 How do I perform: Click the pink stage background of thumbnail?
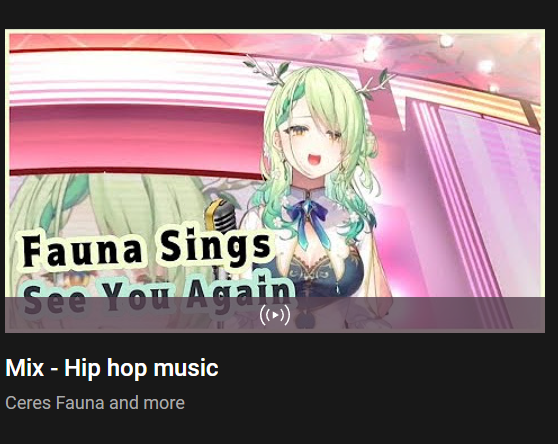pos(135,137)
